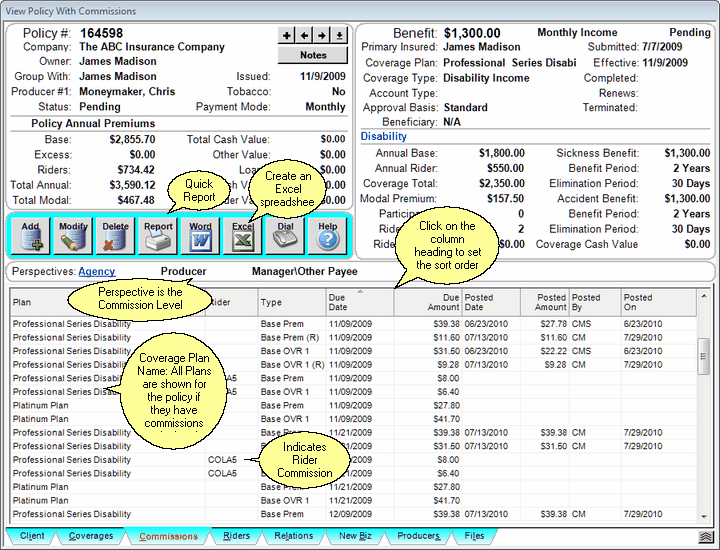Switch to the Riders tab
The width and height of the screenshot is (720, 550).
(x=236, y=536)
